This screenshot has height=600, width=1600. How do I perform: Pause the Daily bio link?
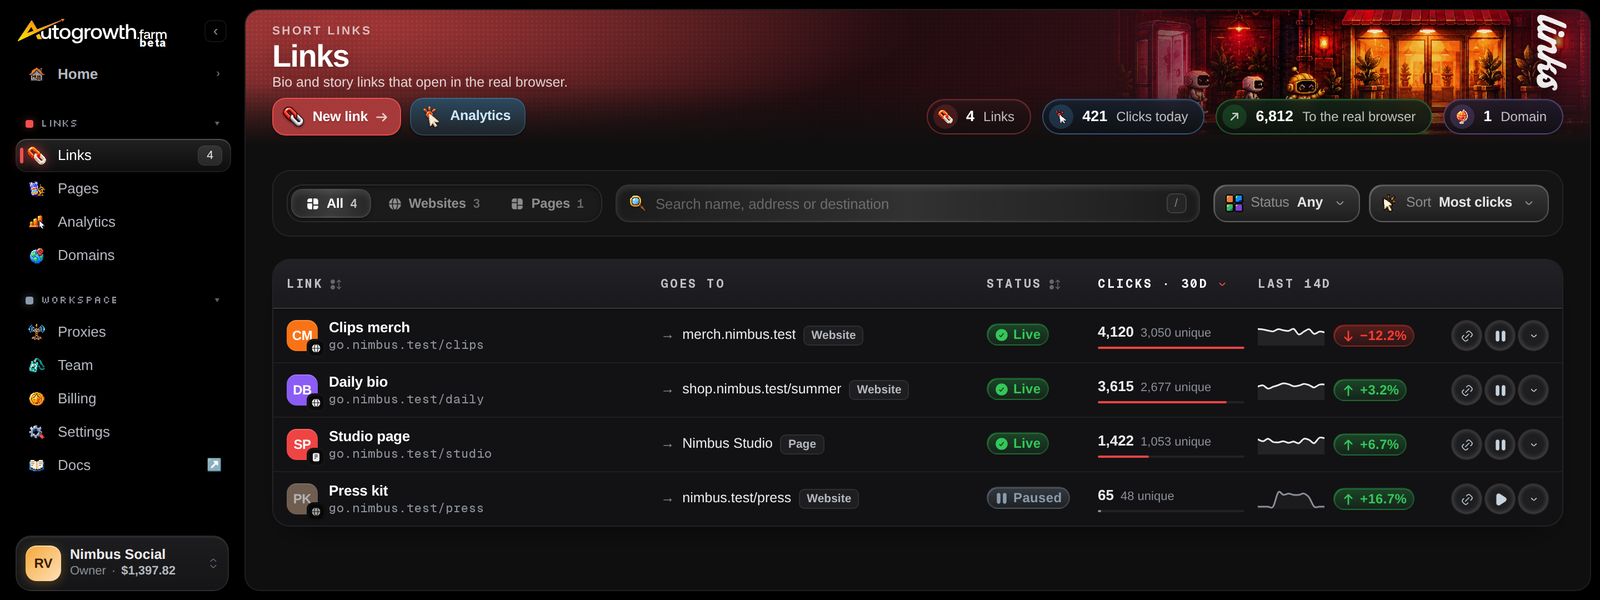(1500, 390)
